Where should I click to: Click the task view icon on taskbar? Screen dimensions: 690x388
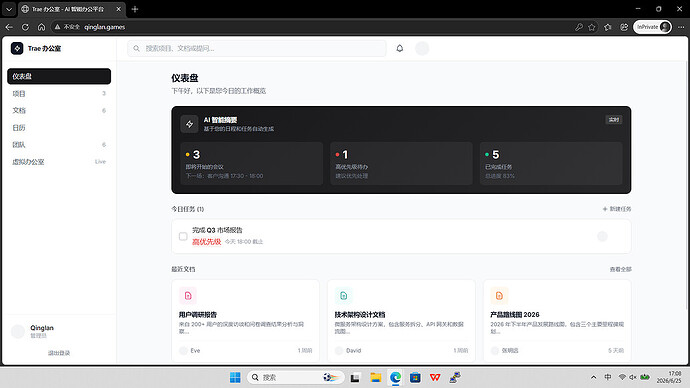pos(355,377)
